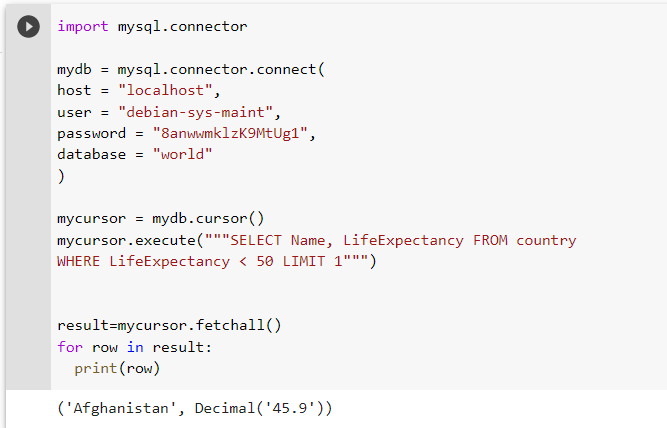Click the for row in result line
This screenshot has height=428, width=667.
[134, 347]
